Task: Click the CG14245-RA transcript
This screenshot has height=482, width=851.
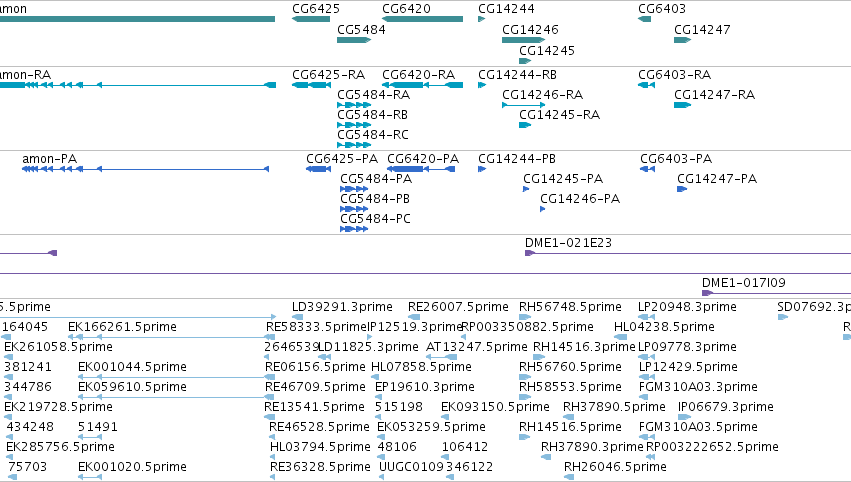Action: click(525, 125)
